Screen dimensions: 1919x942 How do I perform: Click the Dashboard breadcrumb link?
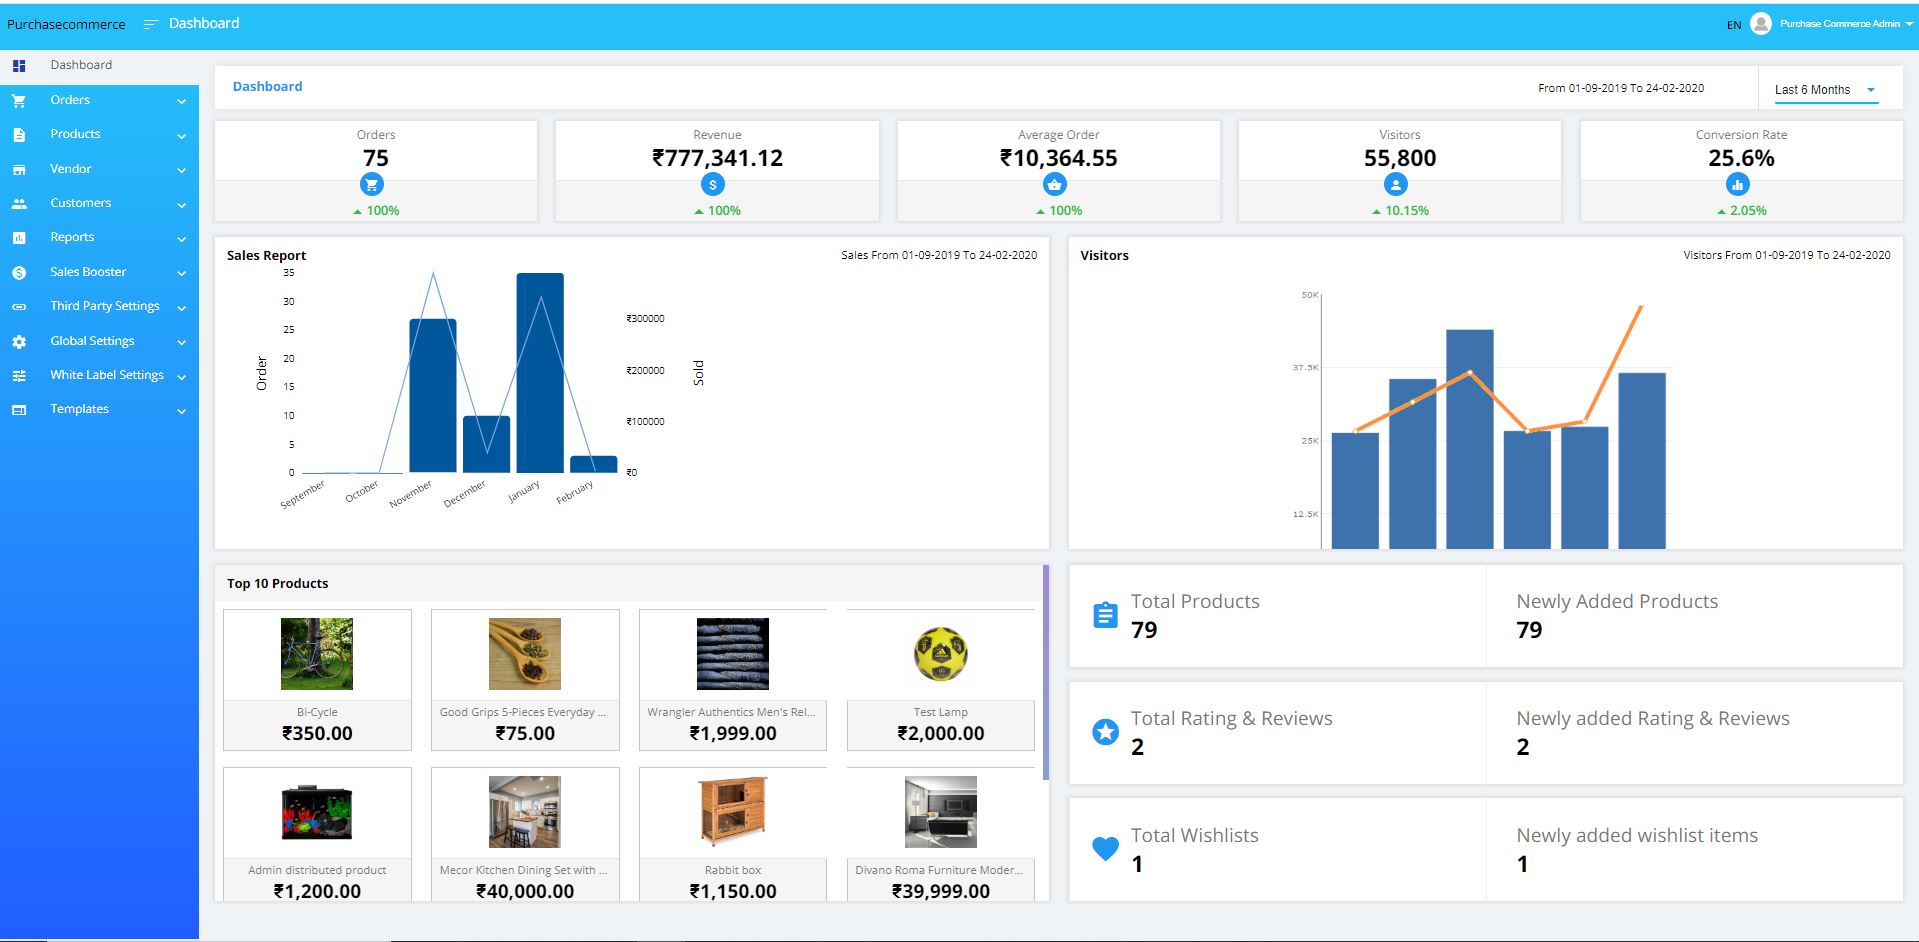(x=267, y=87)
